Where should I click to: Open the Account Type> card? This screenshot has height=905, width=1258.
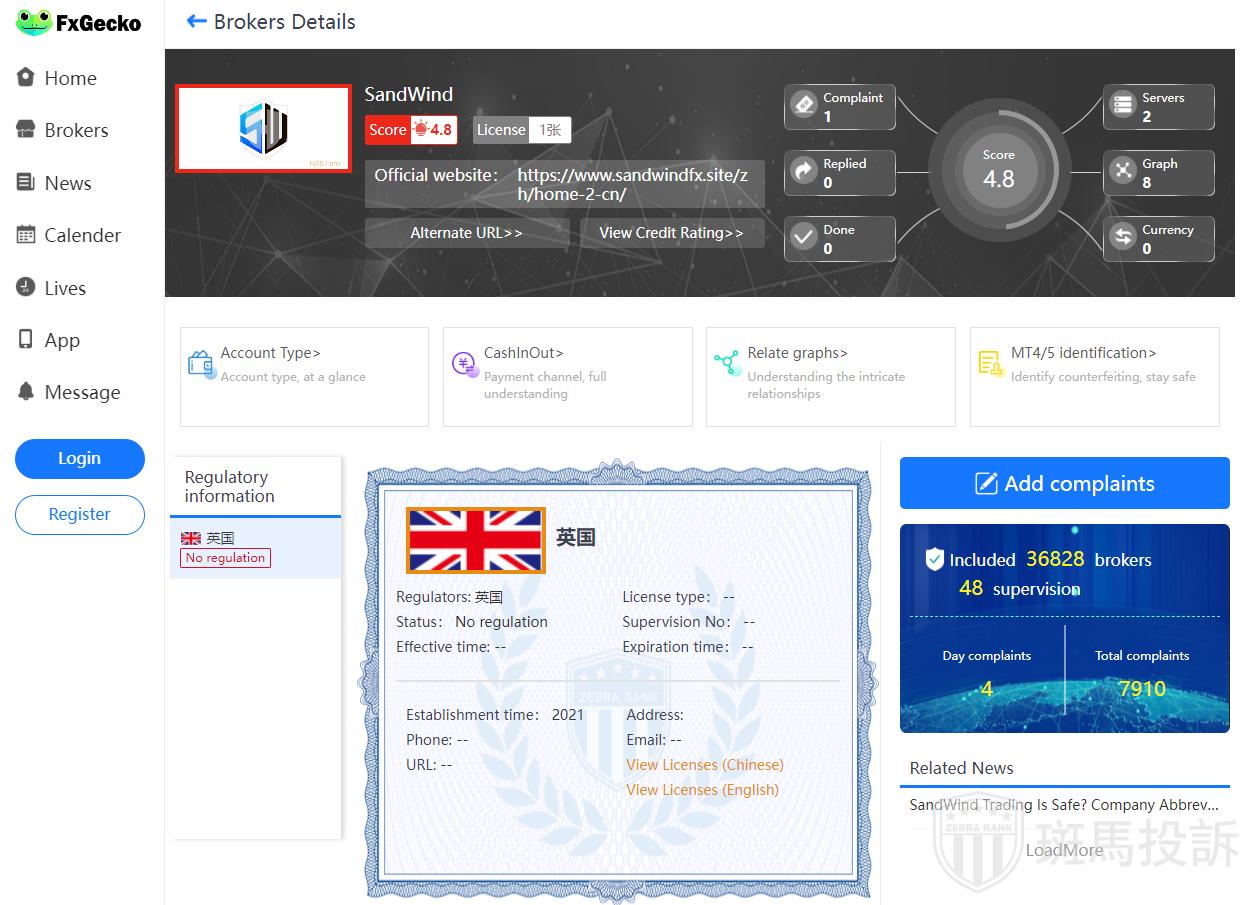tap(304, 376)
